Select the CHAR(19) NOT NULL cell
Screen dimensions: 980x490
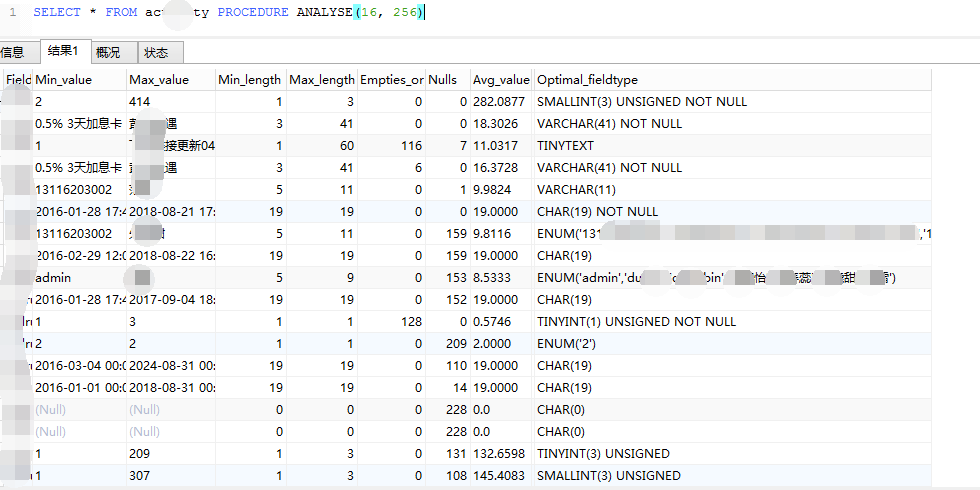pos(732,211)
